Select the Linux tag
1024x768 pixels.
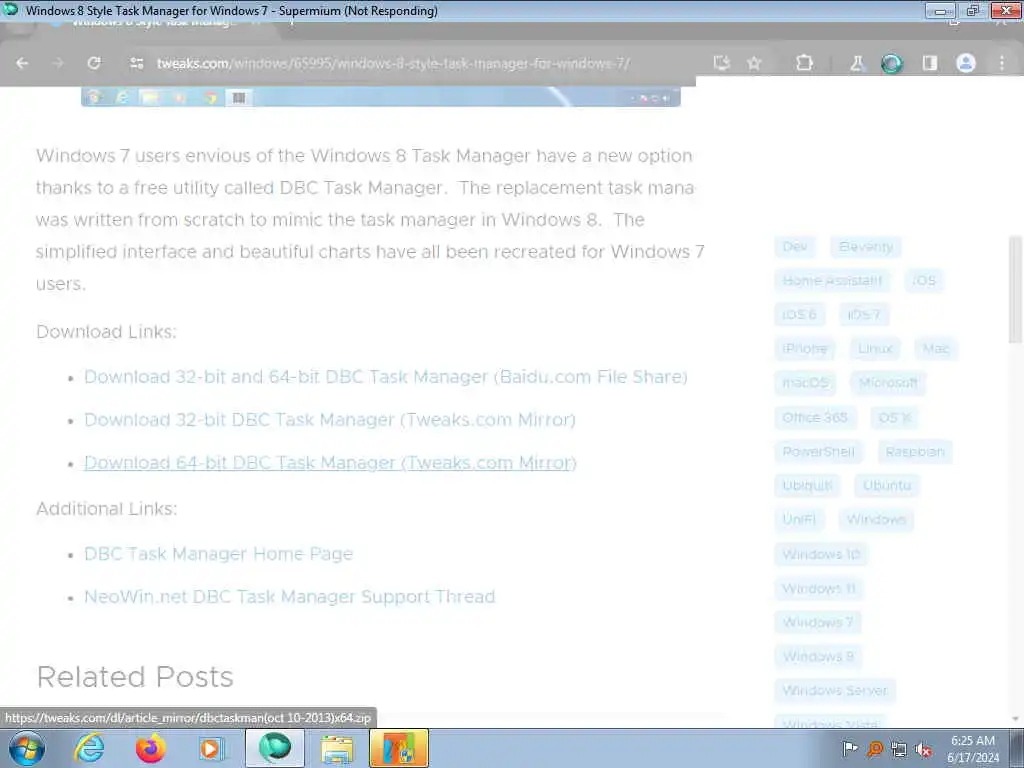[x=875, y=349]
